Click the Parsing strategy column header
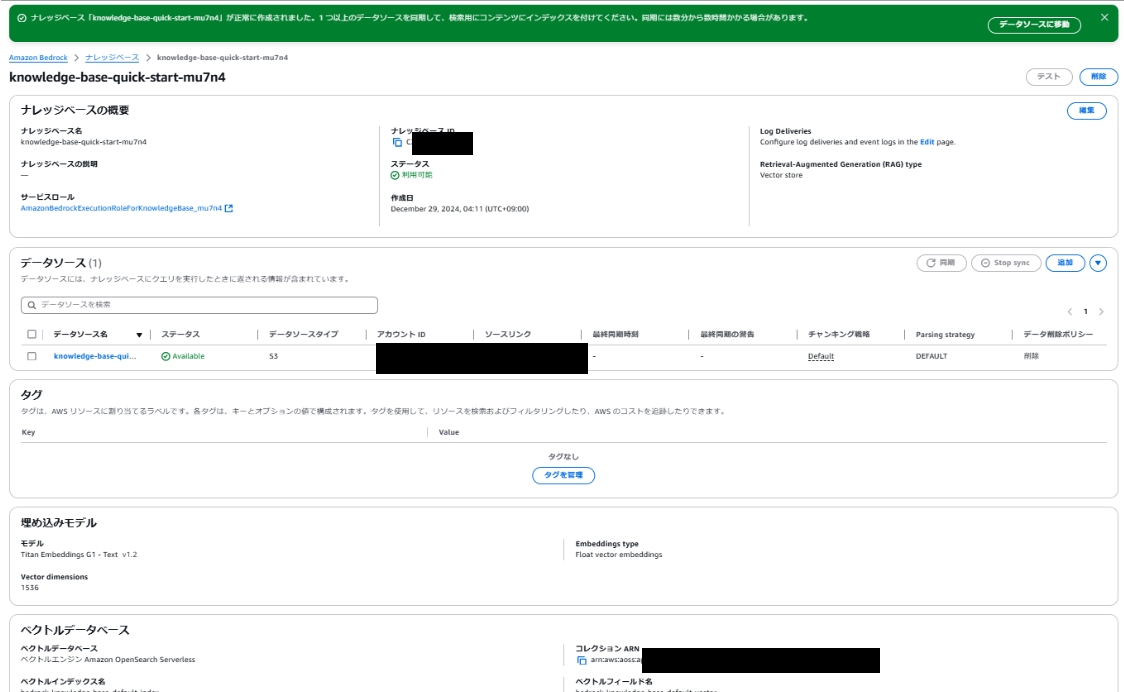Image resolution: width=1124 pixels, height=692 pixels. [945, 334]
